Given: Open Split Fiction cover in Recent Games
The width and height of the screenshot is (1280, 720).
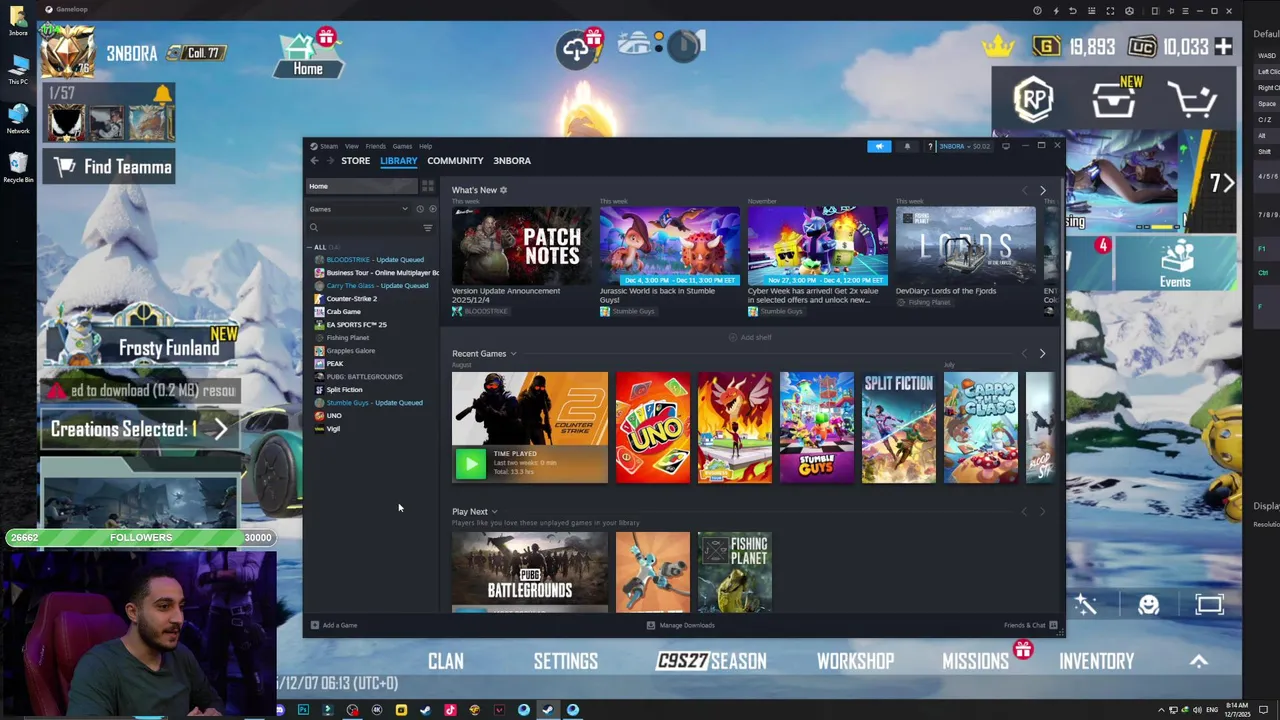Looking at the screenshot, I should (899, 427).
